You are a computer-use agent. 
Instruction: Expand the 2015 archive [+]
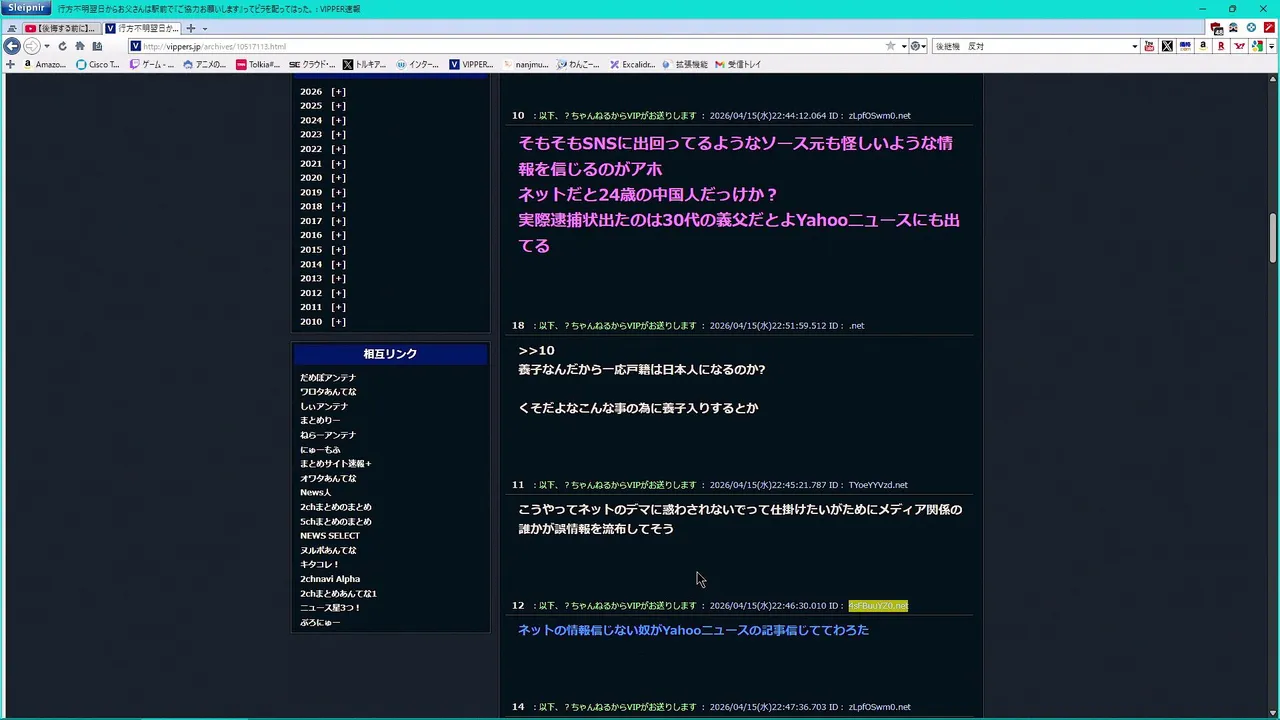pyautogui.click(x=338, y=250)
